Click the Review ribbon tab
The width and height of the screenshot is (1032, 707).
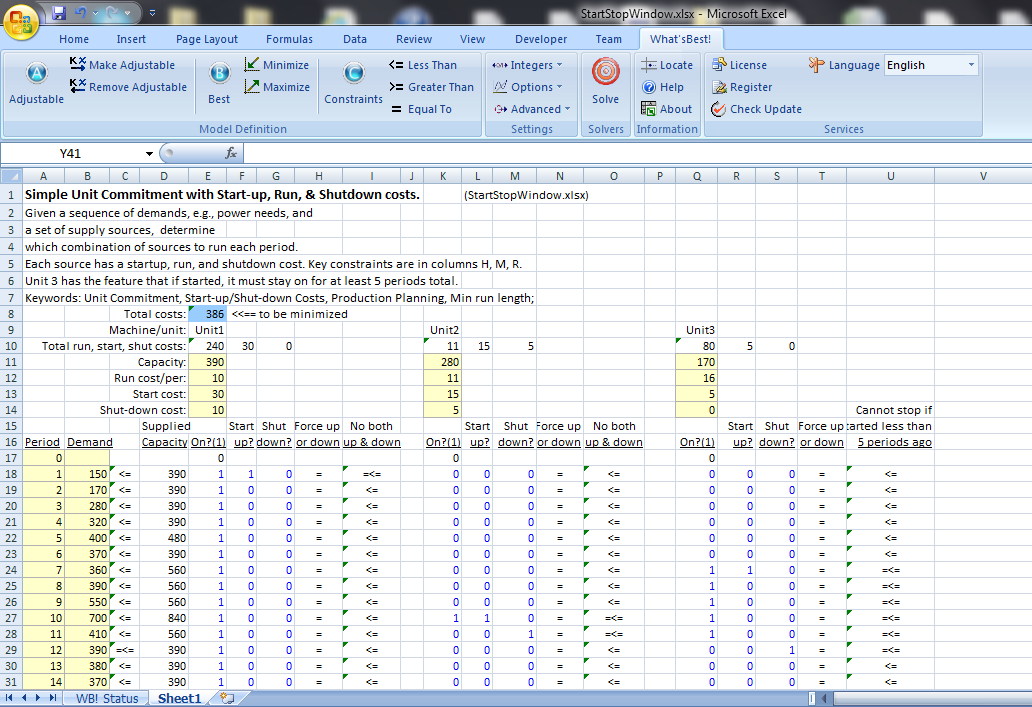(414, 39)
